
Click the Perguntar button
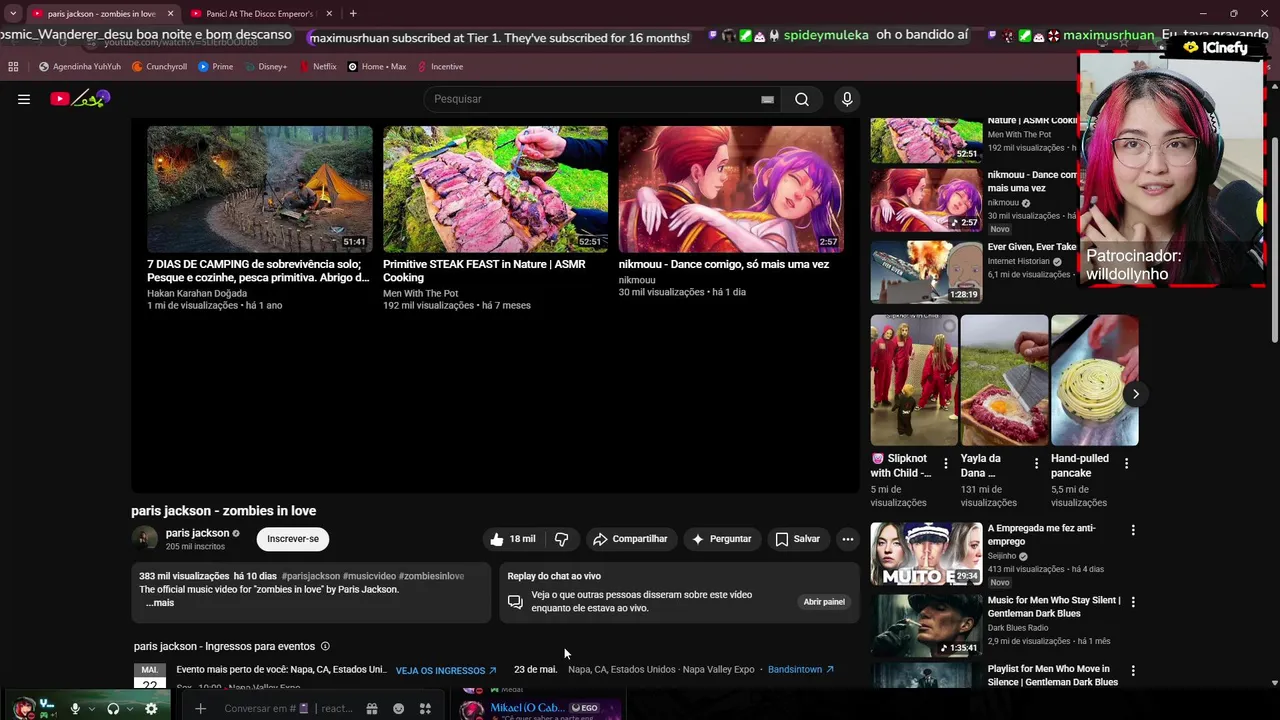[x=722, y=539]
